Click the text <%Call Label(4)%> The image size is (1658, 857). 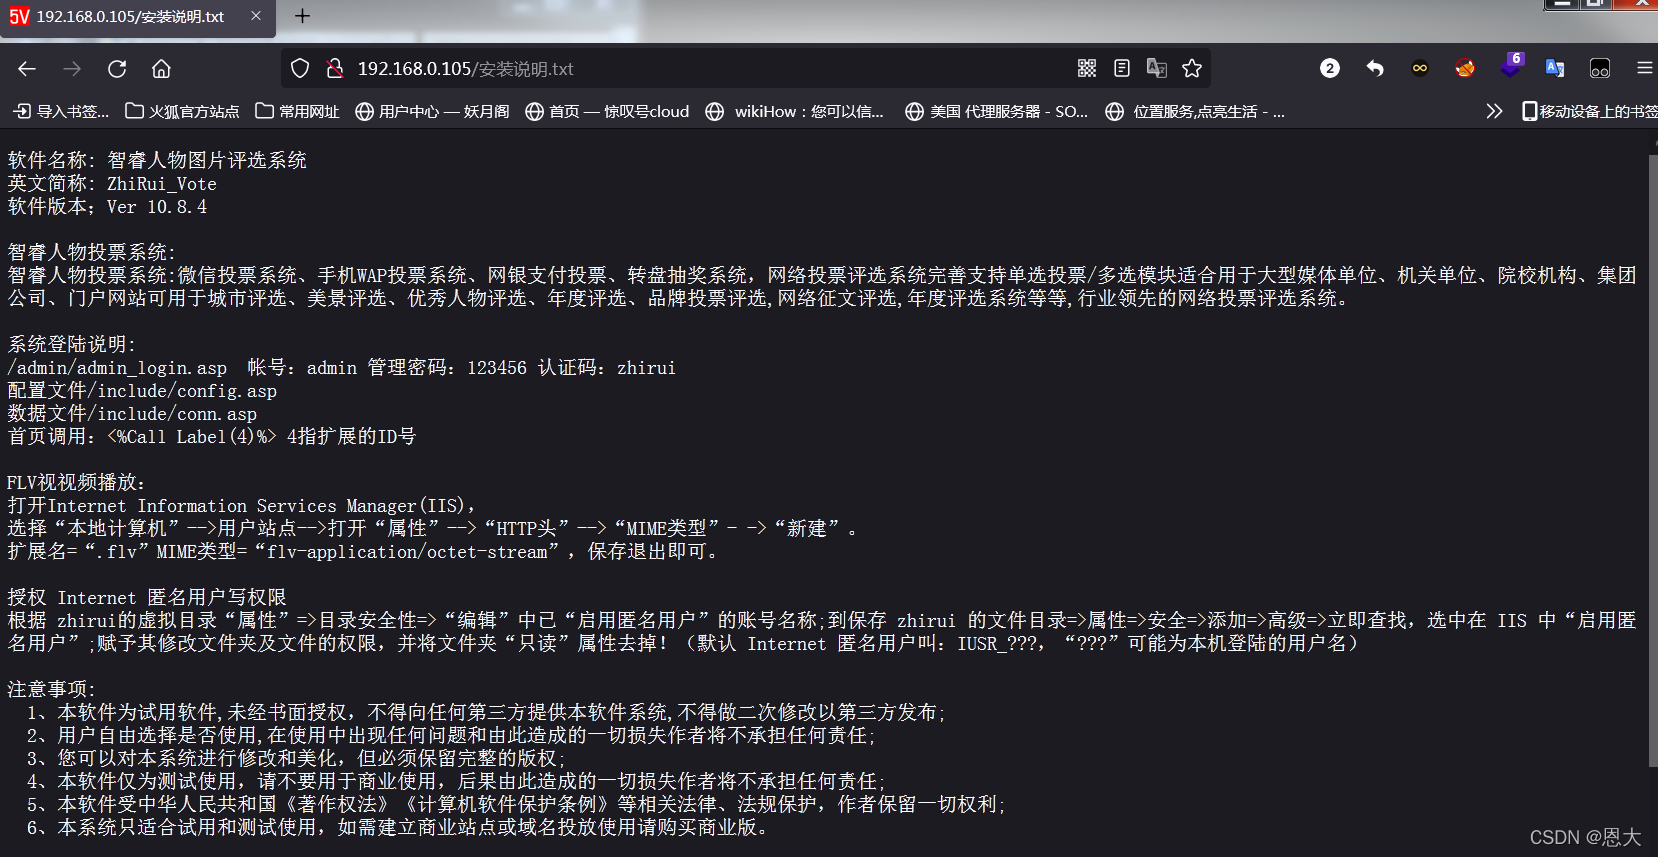pyautogui.click(x=192, y=437)
